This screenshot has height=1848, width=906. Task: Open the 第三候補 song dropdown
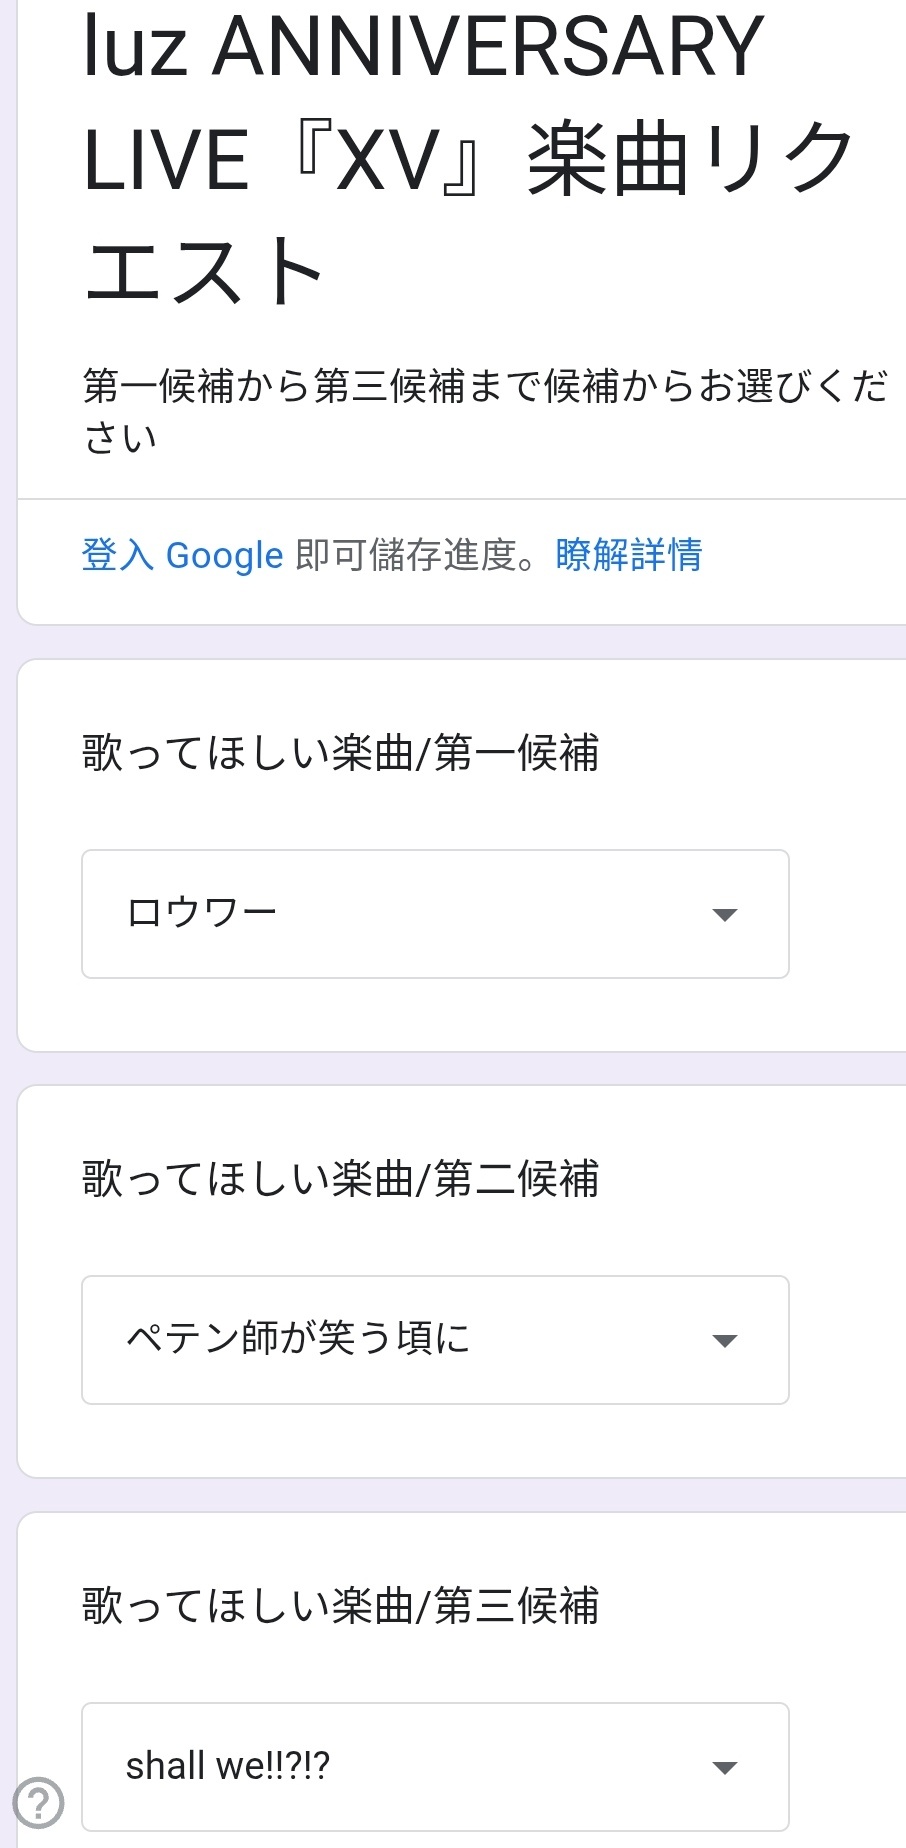point(435,1767)
